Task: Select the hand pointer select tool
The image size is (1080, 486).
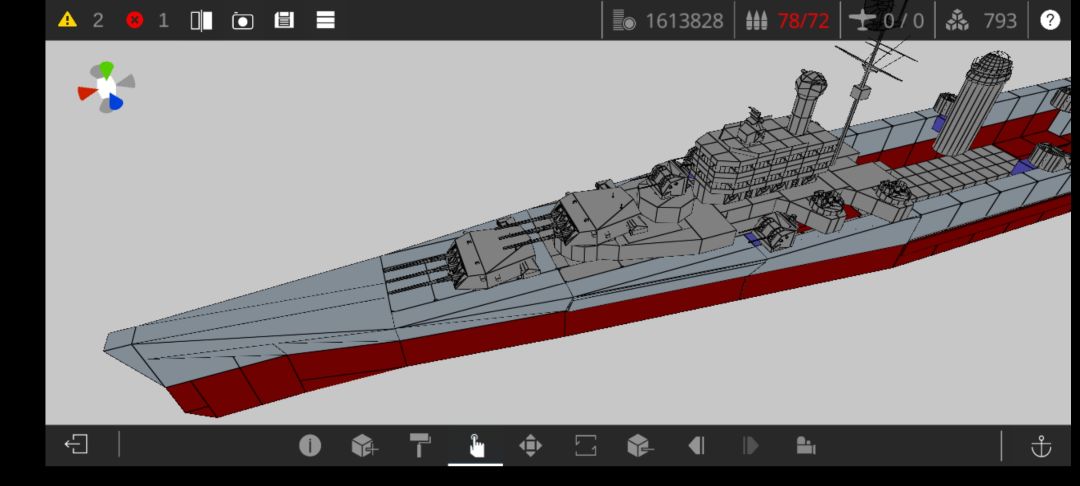Action: click(x=476, y=446)
